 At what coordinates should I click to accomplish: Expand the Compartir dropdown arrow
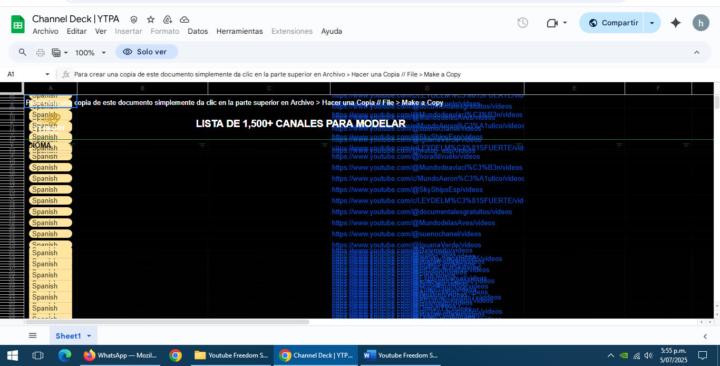tap(652, 23)
